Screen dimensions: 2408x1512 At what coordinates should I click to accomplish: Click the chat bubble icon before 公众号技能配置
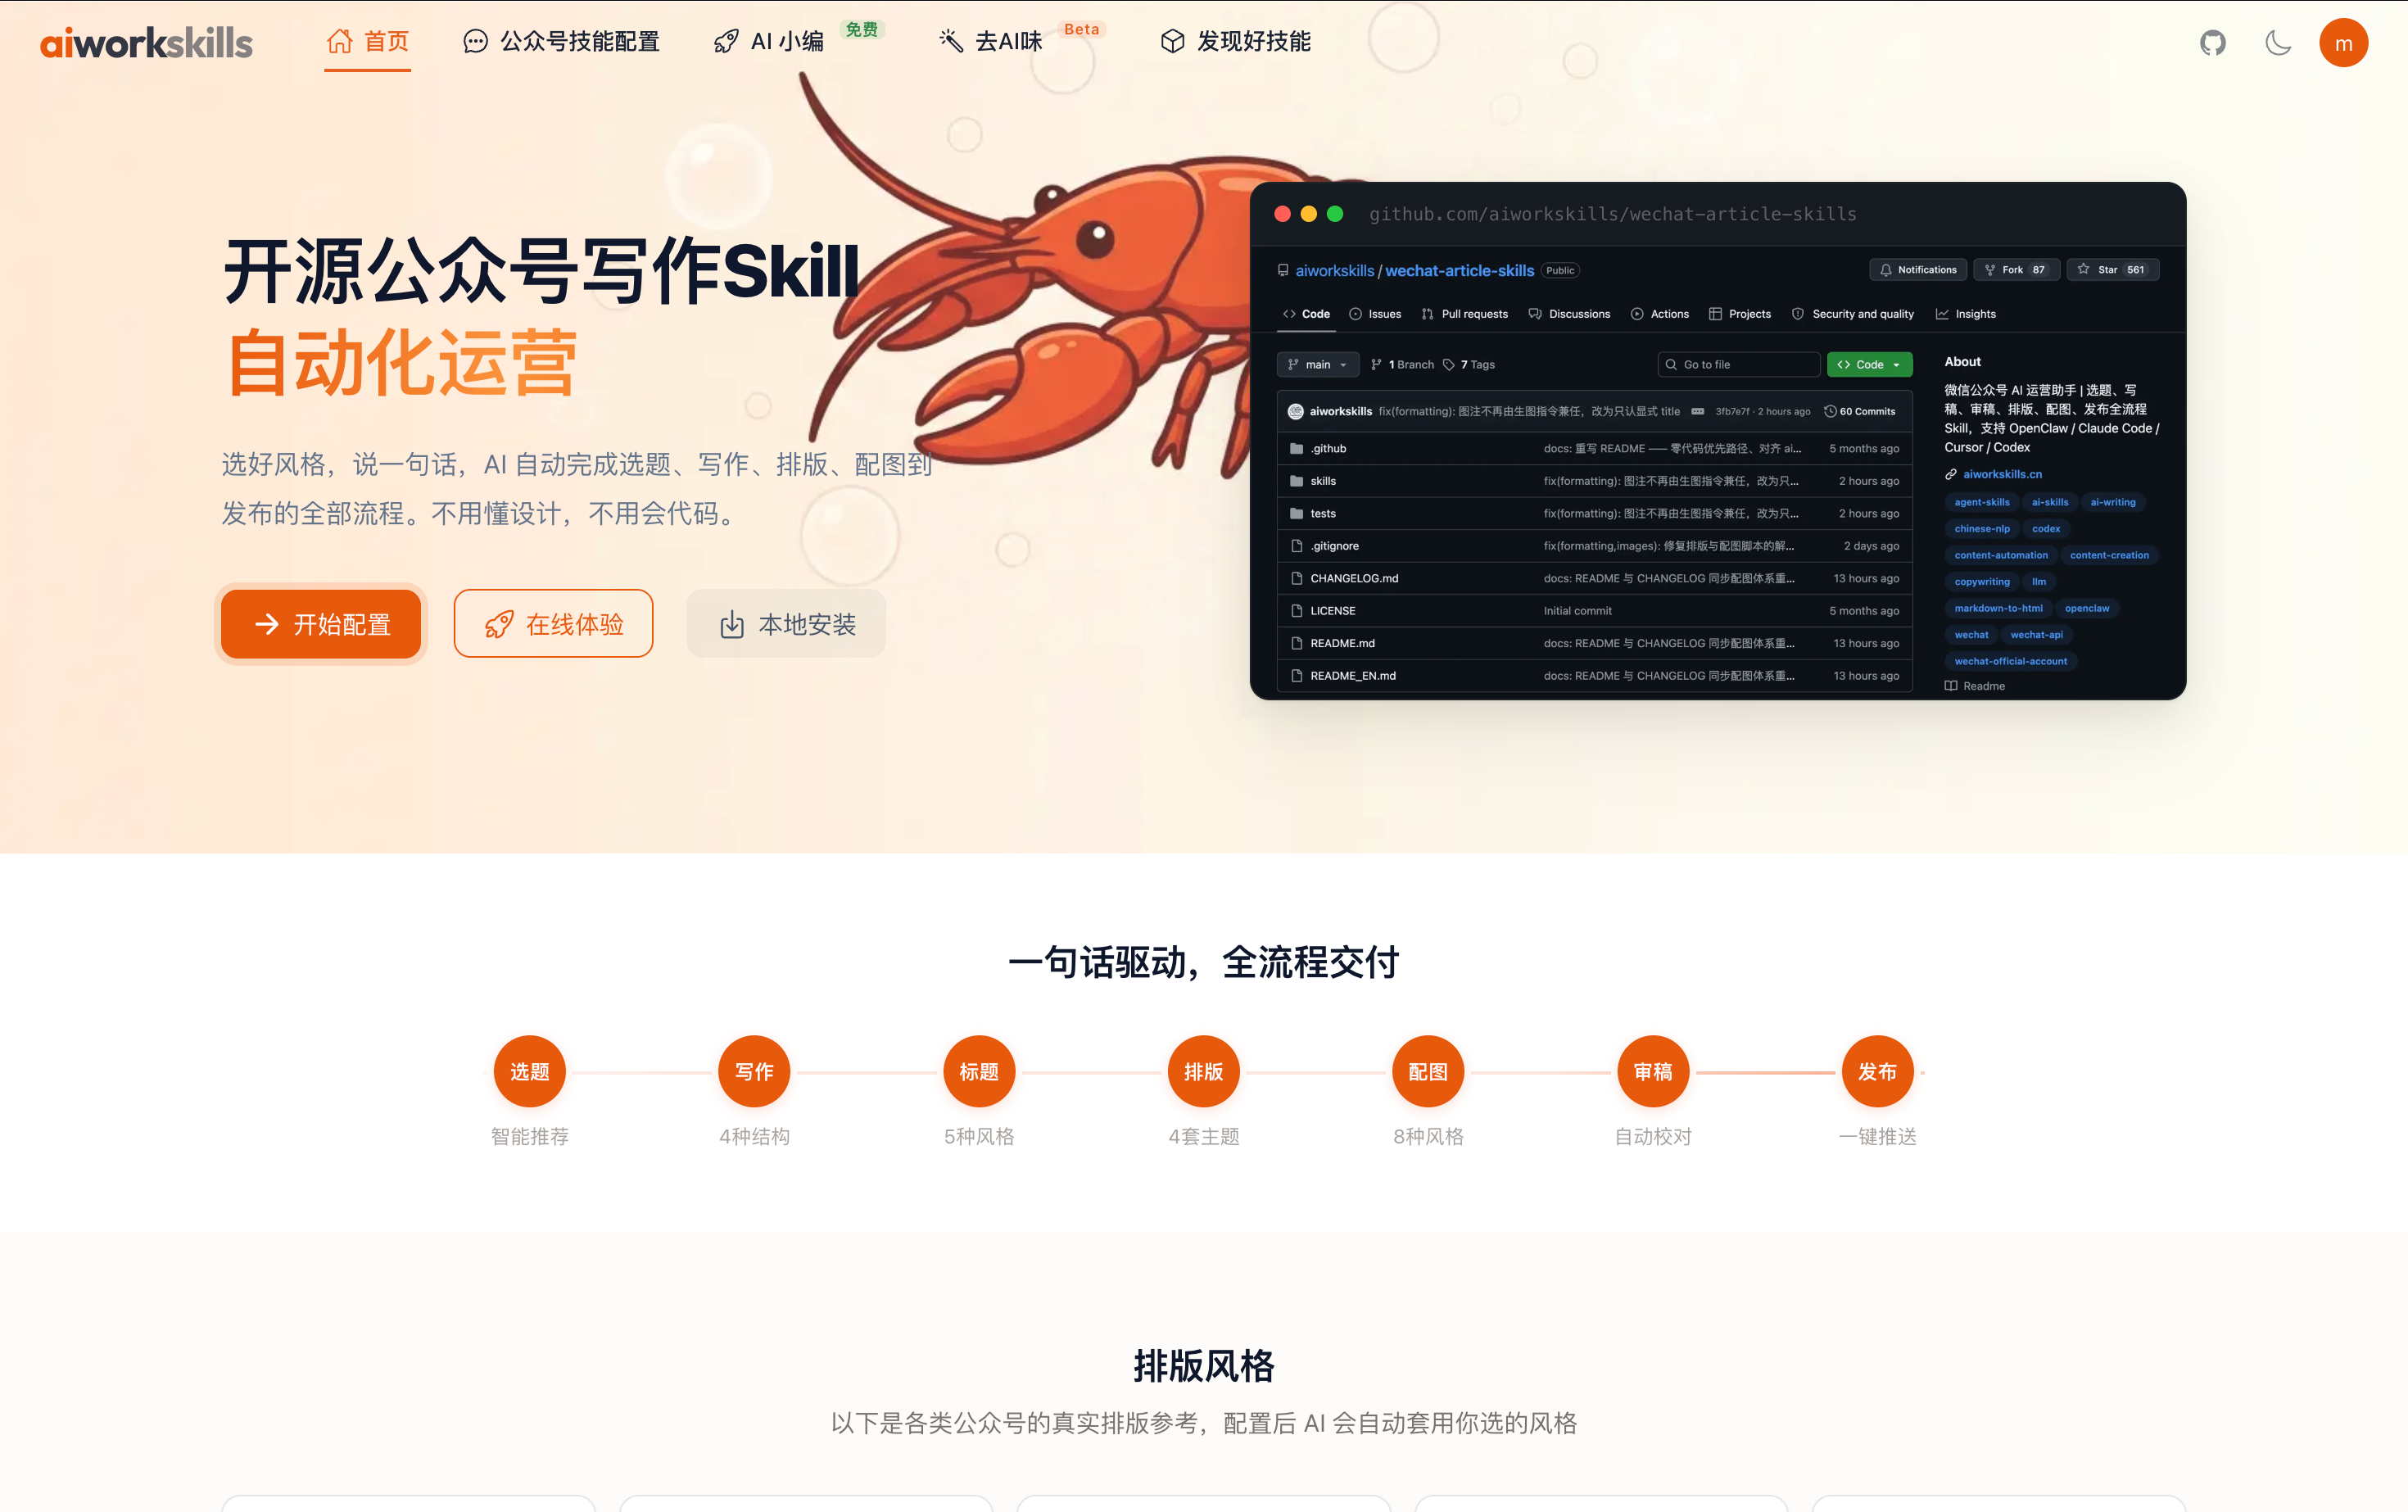coord(476,42)
